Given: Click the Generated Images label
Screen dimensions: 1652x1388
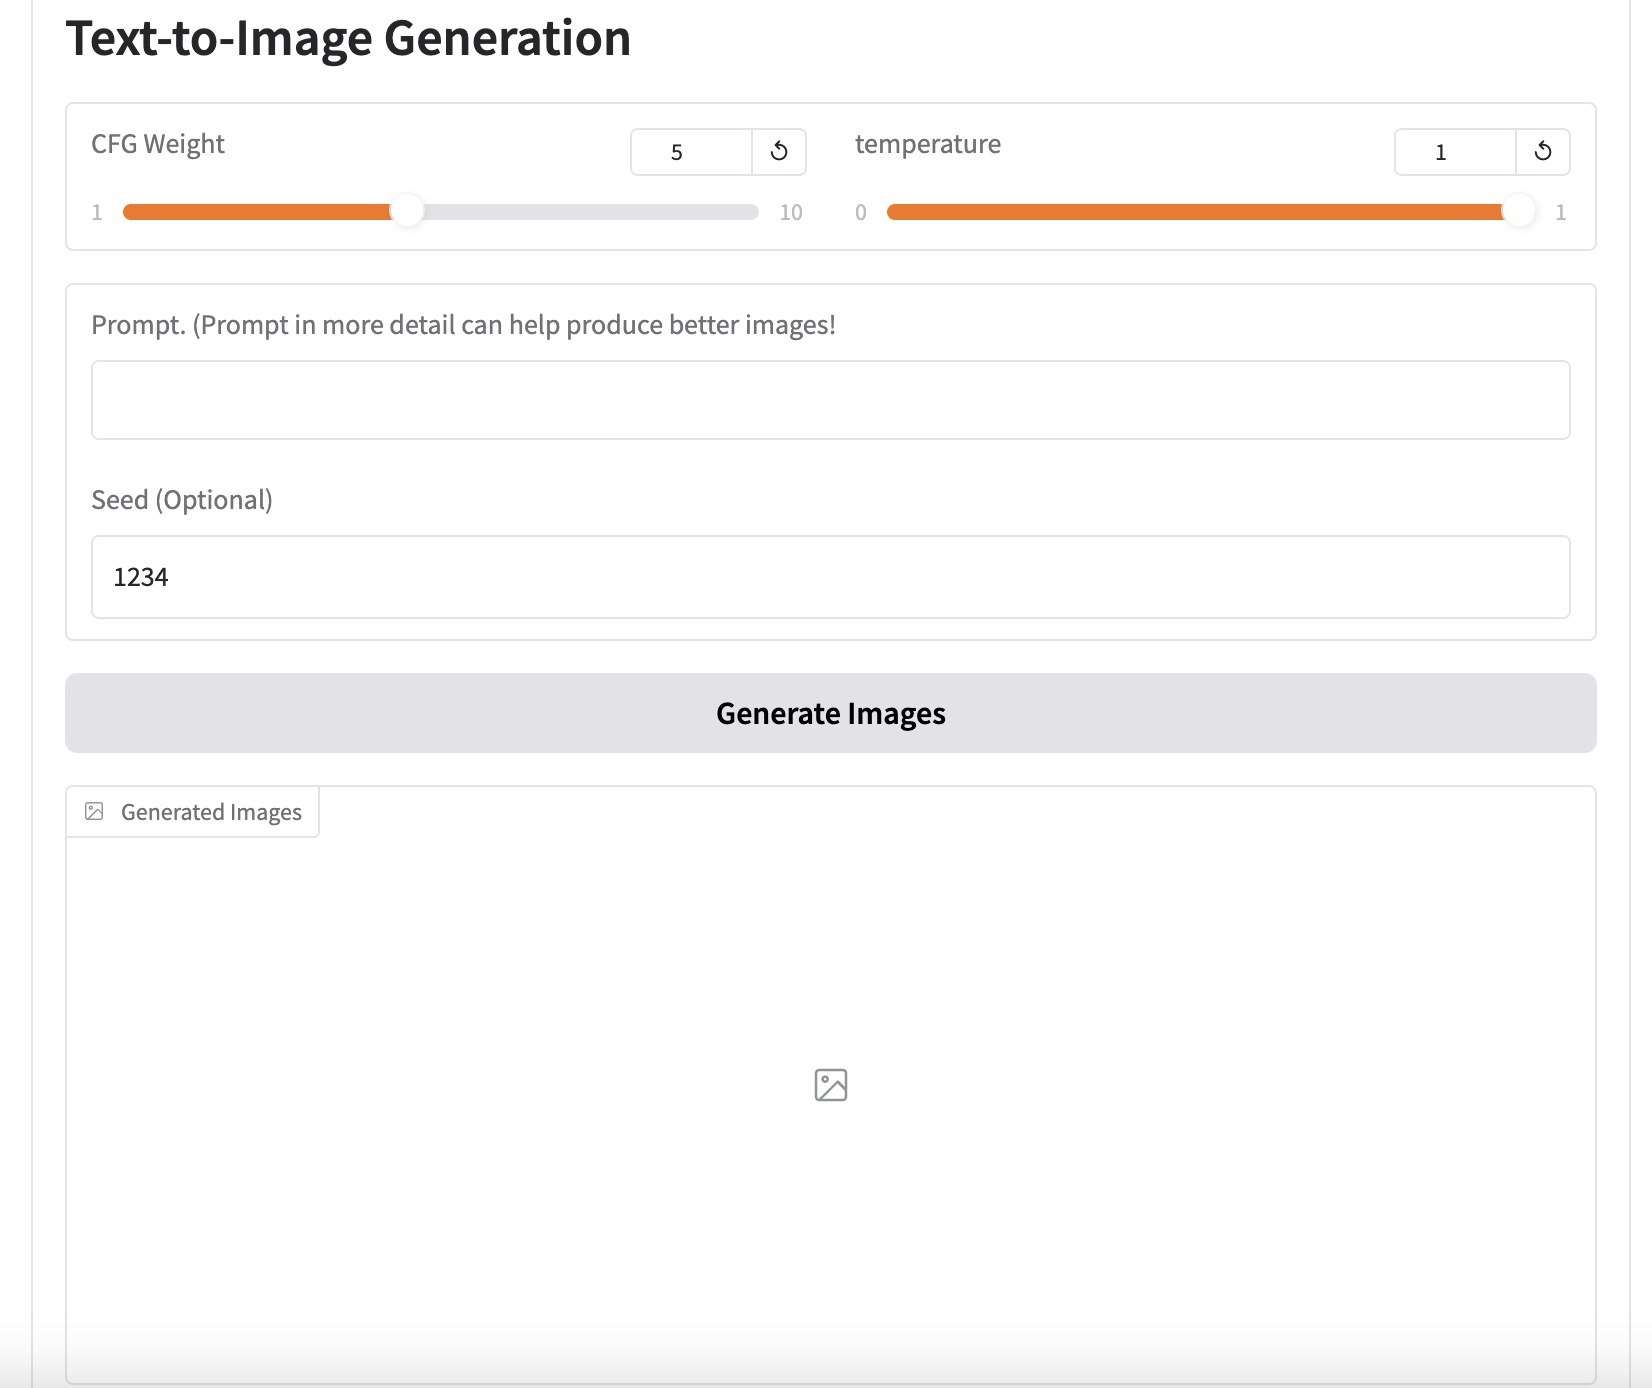Looking at the screenshot, I should (x=211, y=812).
